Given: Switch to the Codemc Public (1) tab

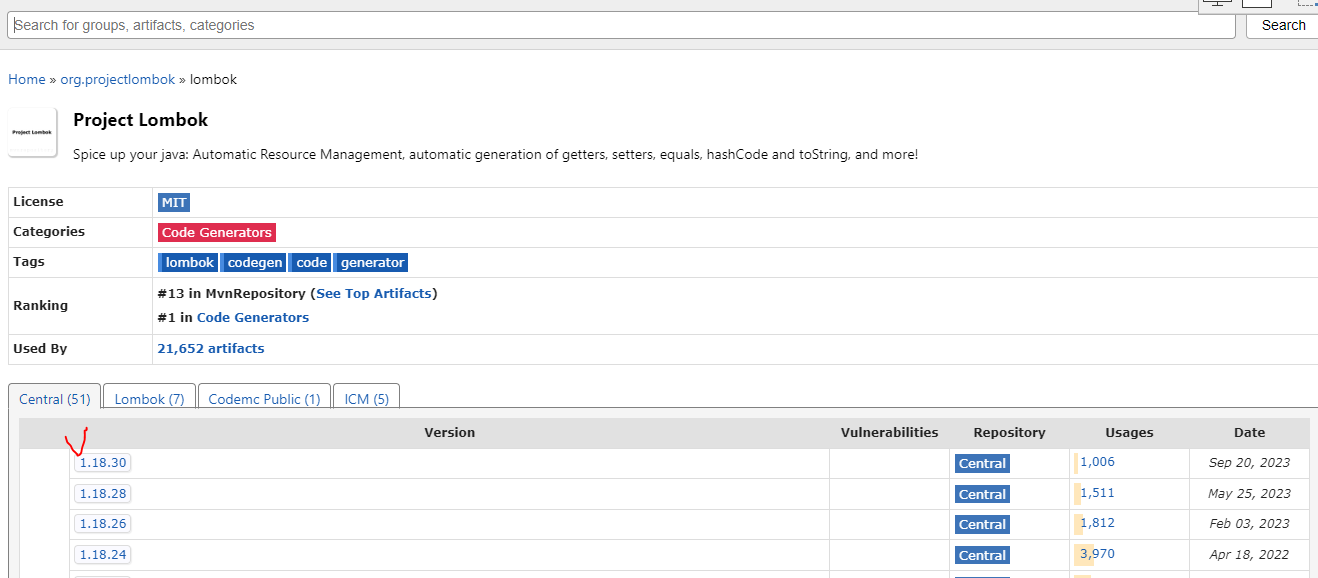Looking at the screenshot, I should tap(264, 399).
